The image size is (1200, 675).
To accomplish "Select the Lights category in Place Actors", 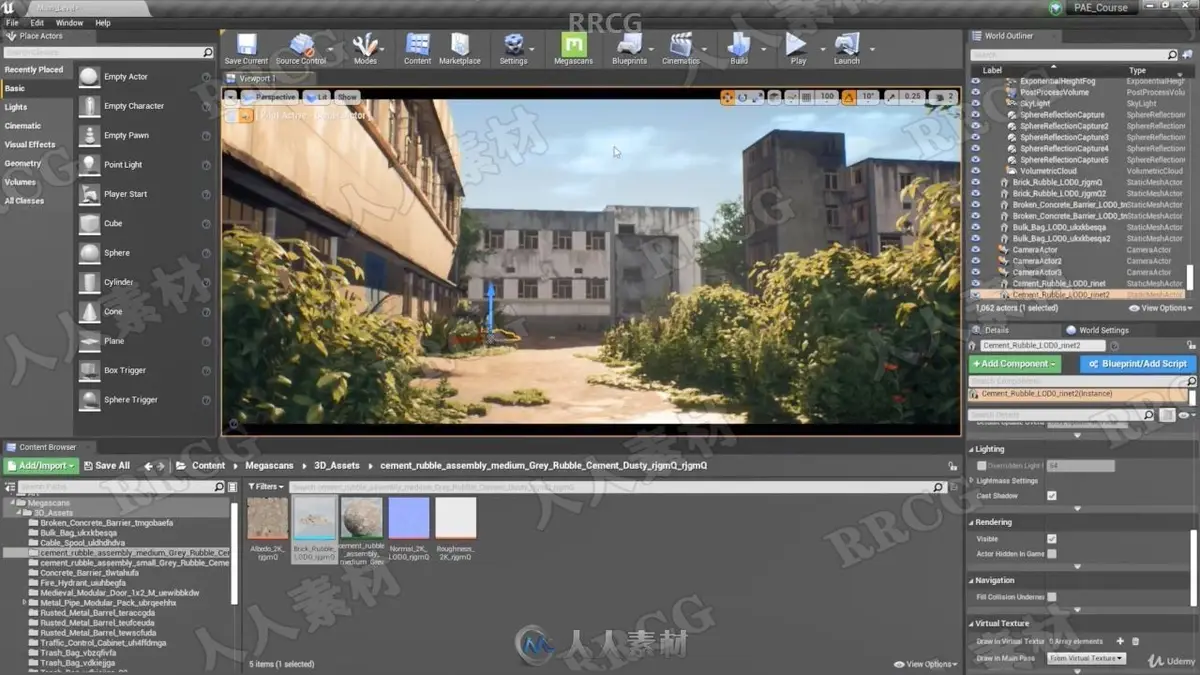I will tap(16, 107).
